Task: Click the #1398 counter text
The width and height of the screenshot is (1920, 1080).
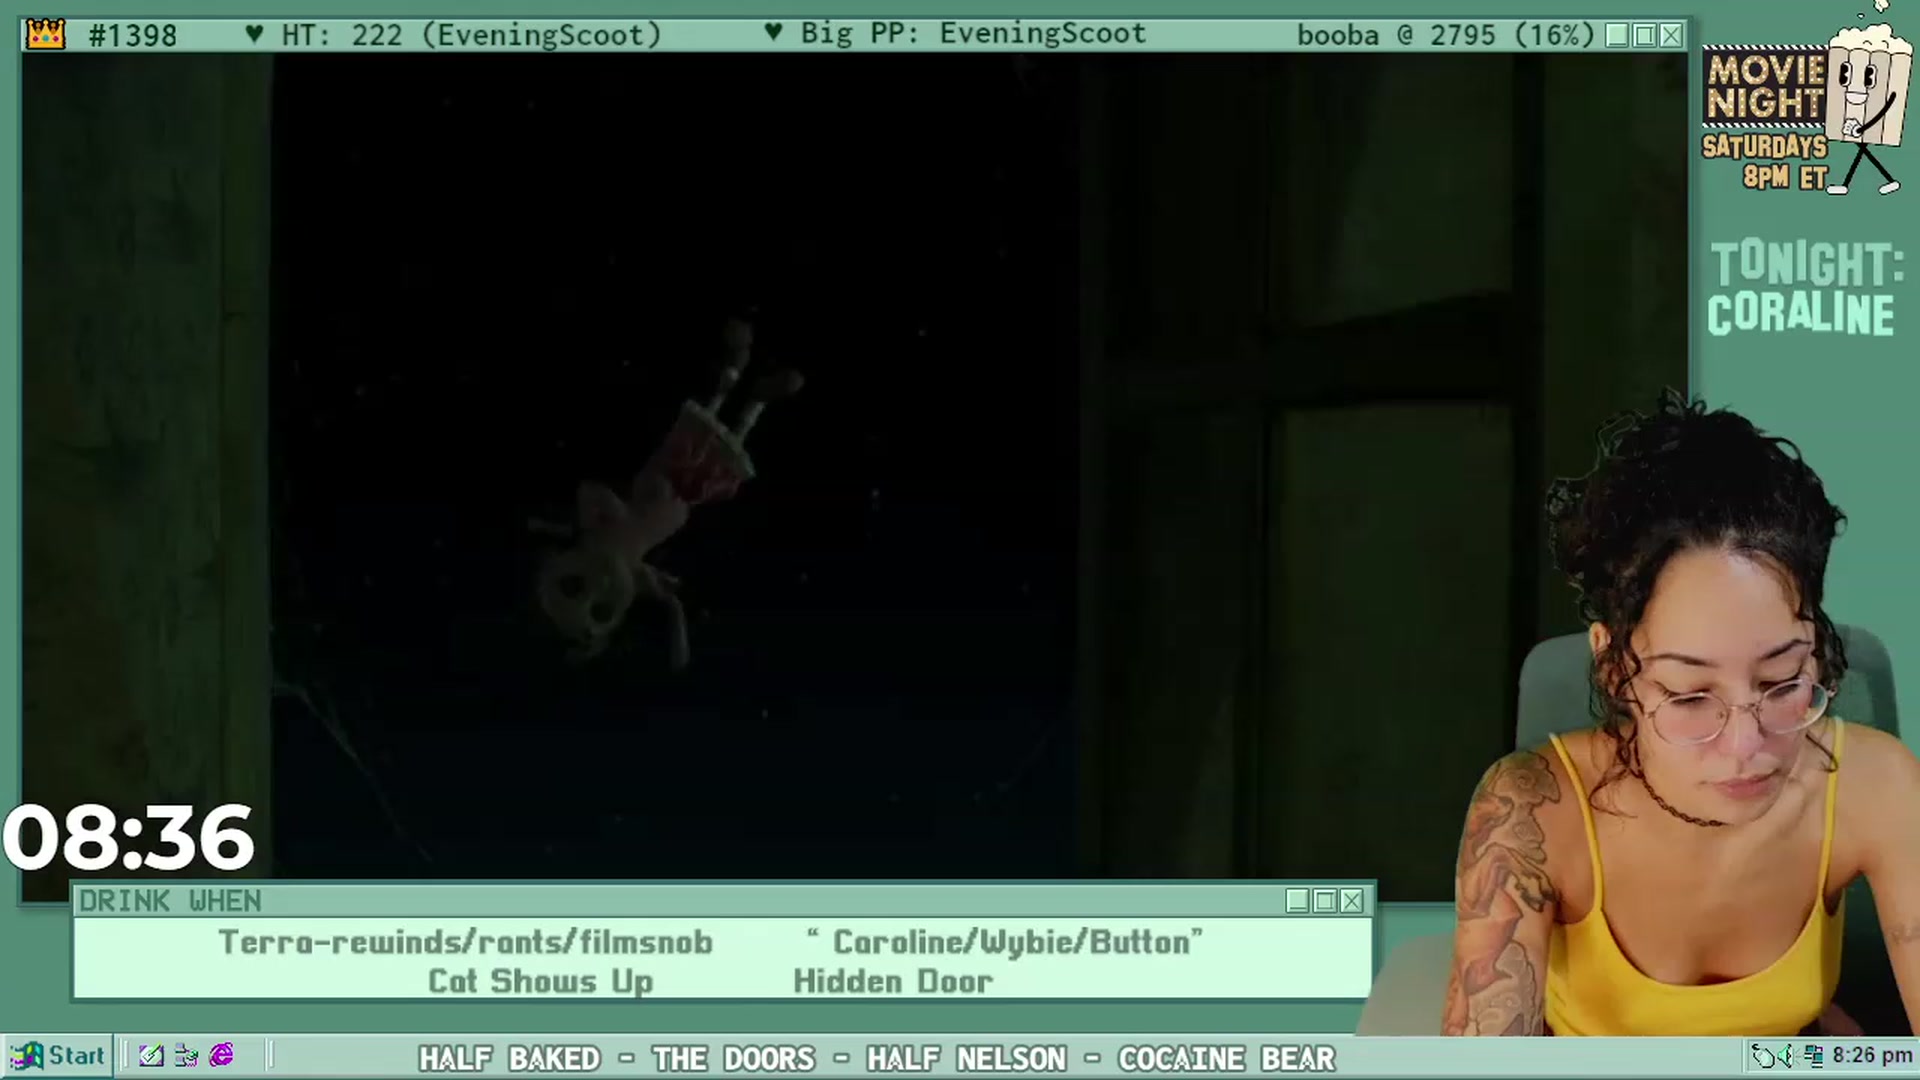Action: click(x=132, y=36)
